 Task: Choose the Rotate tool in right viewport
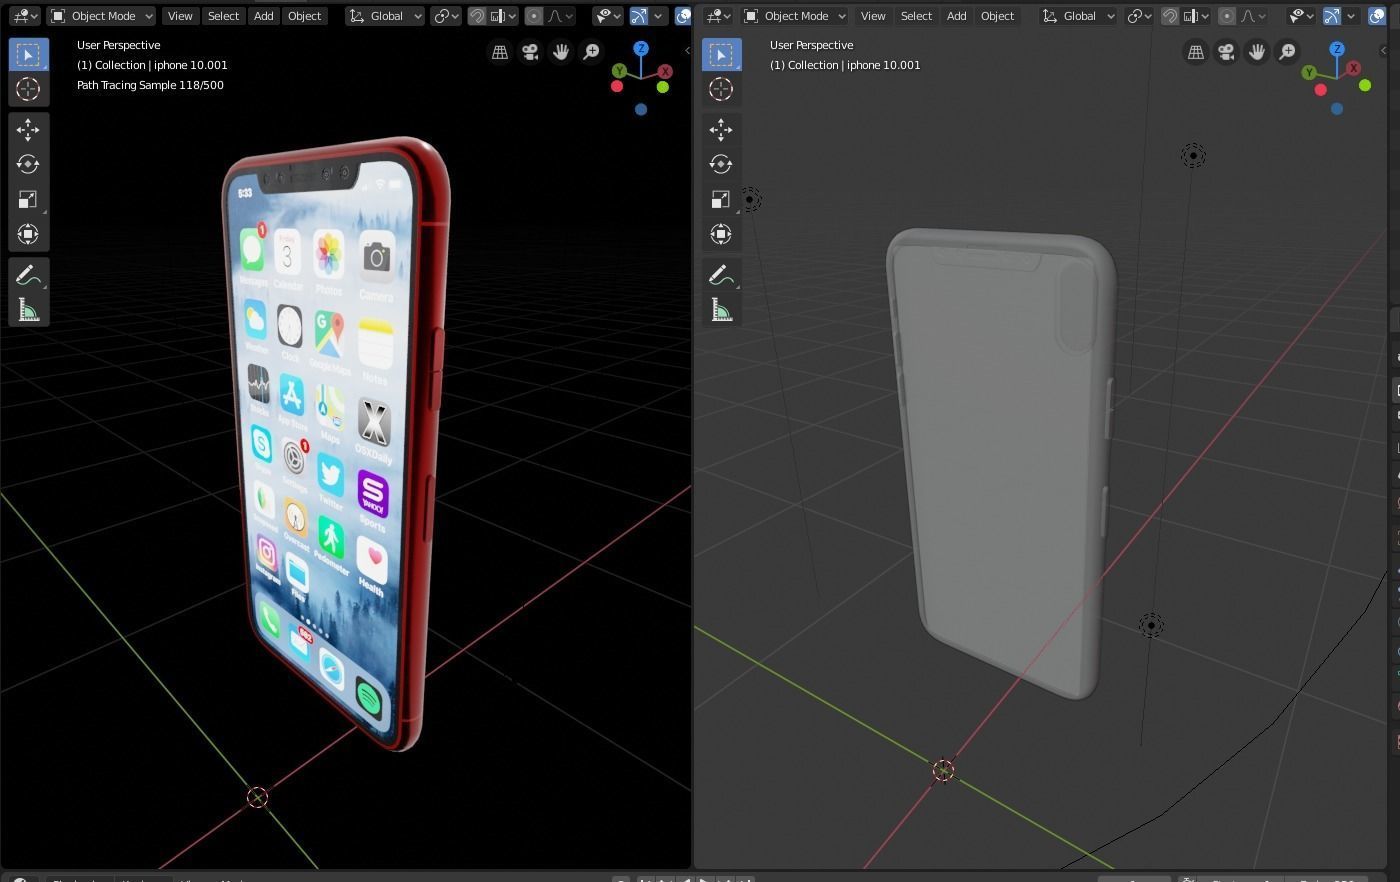(x=721, y=164)
